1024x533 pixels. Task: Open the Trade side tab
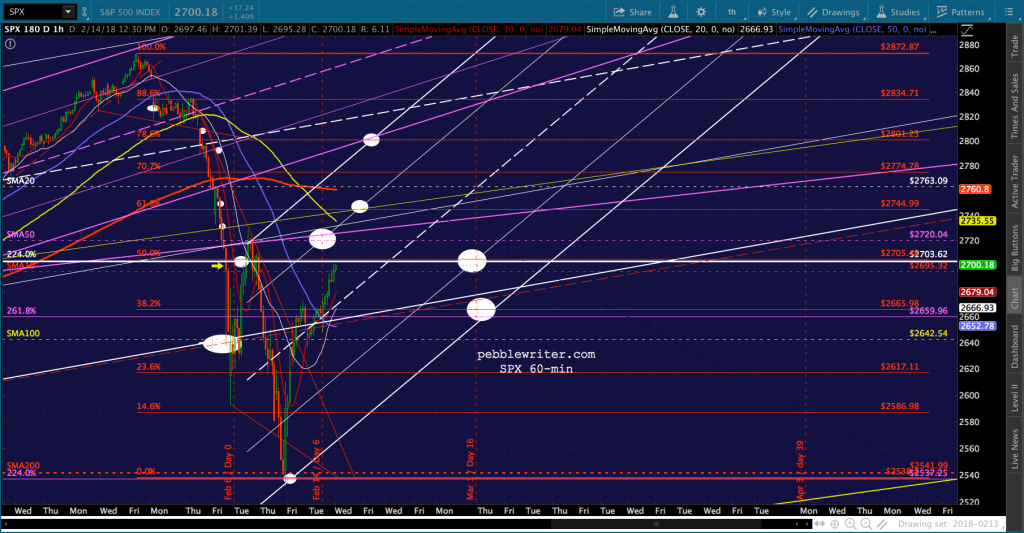coord(1015,46)
